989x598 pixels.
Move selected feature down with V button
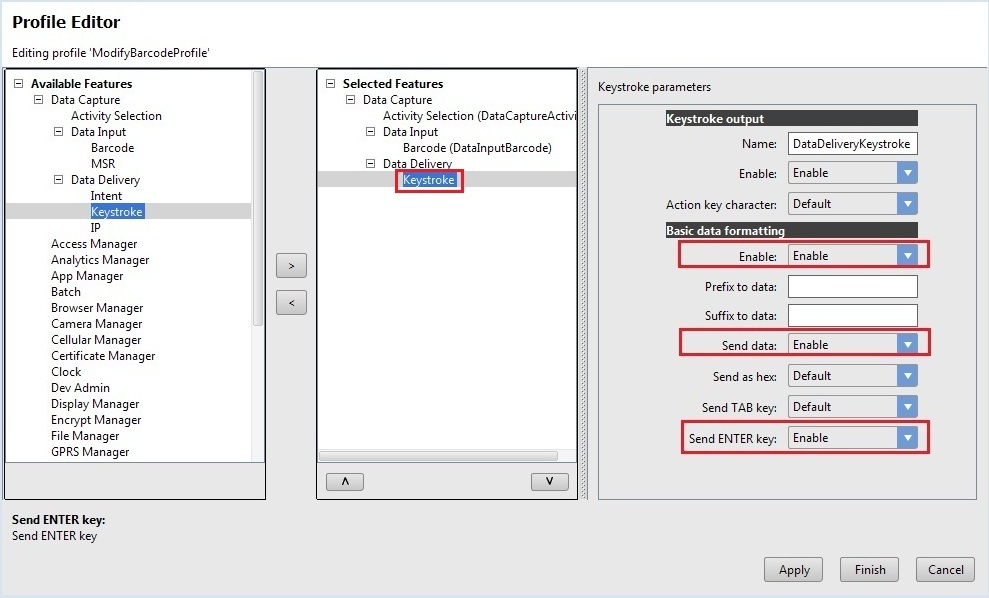(549, 481)
